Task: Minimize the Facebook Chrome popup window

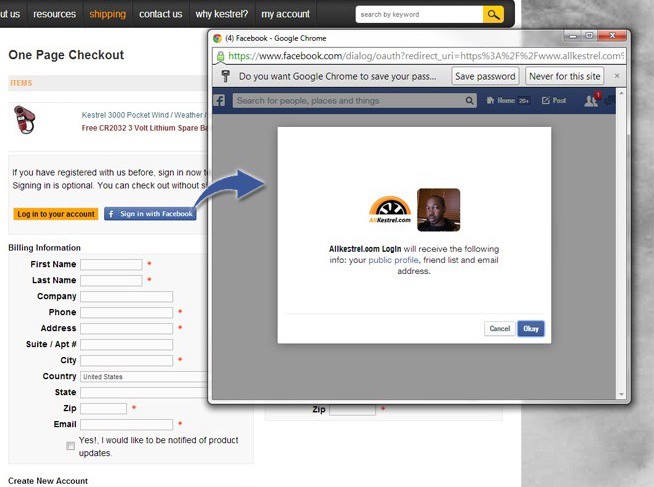Action: point(573,36)
